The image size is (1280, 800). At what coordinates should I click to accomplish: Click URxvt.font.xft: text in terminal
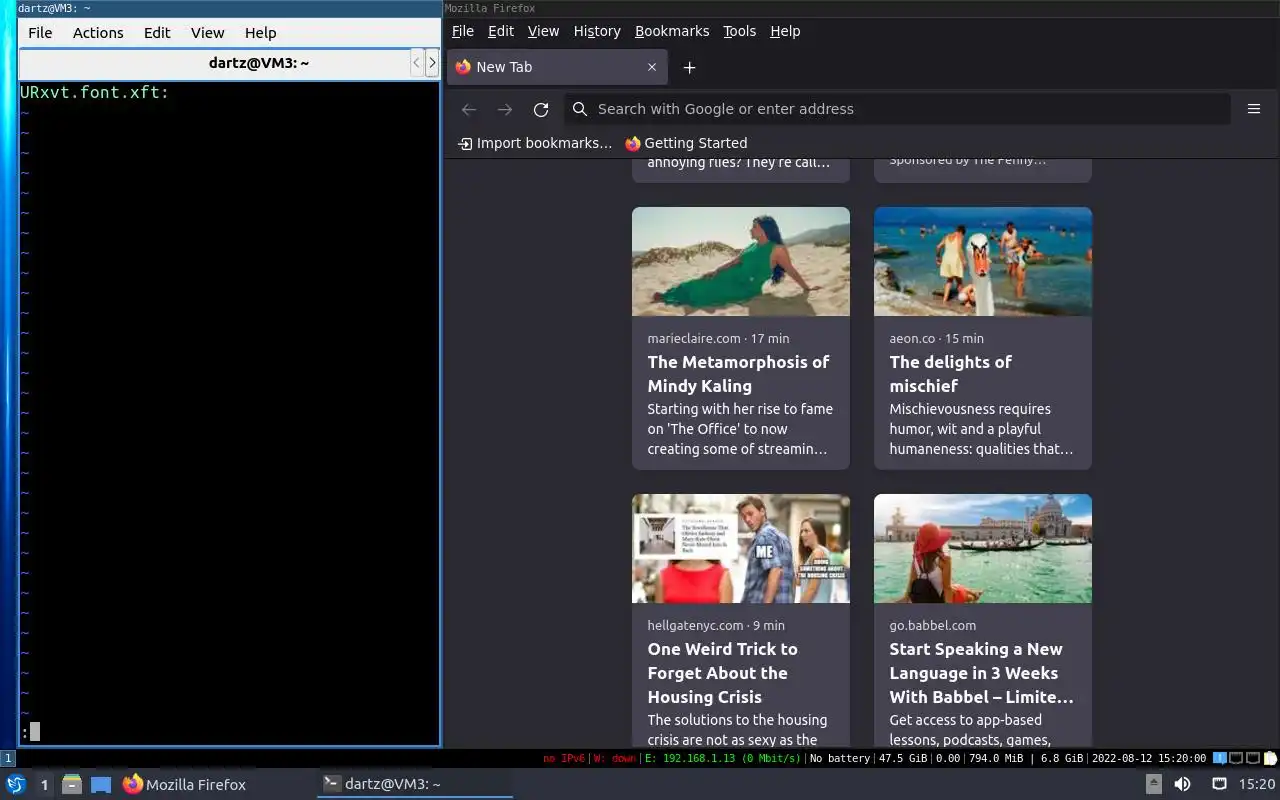pos(95,92)
